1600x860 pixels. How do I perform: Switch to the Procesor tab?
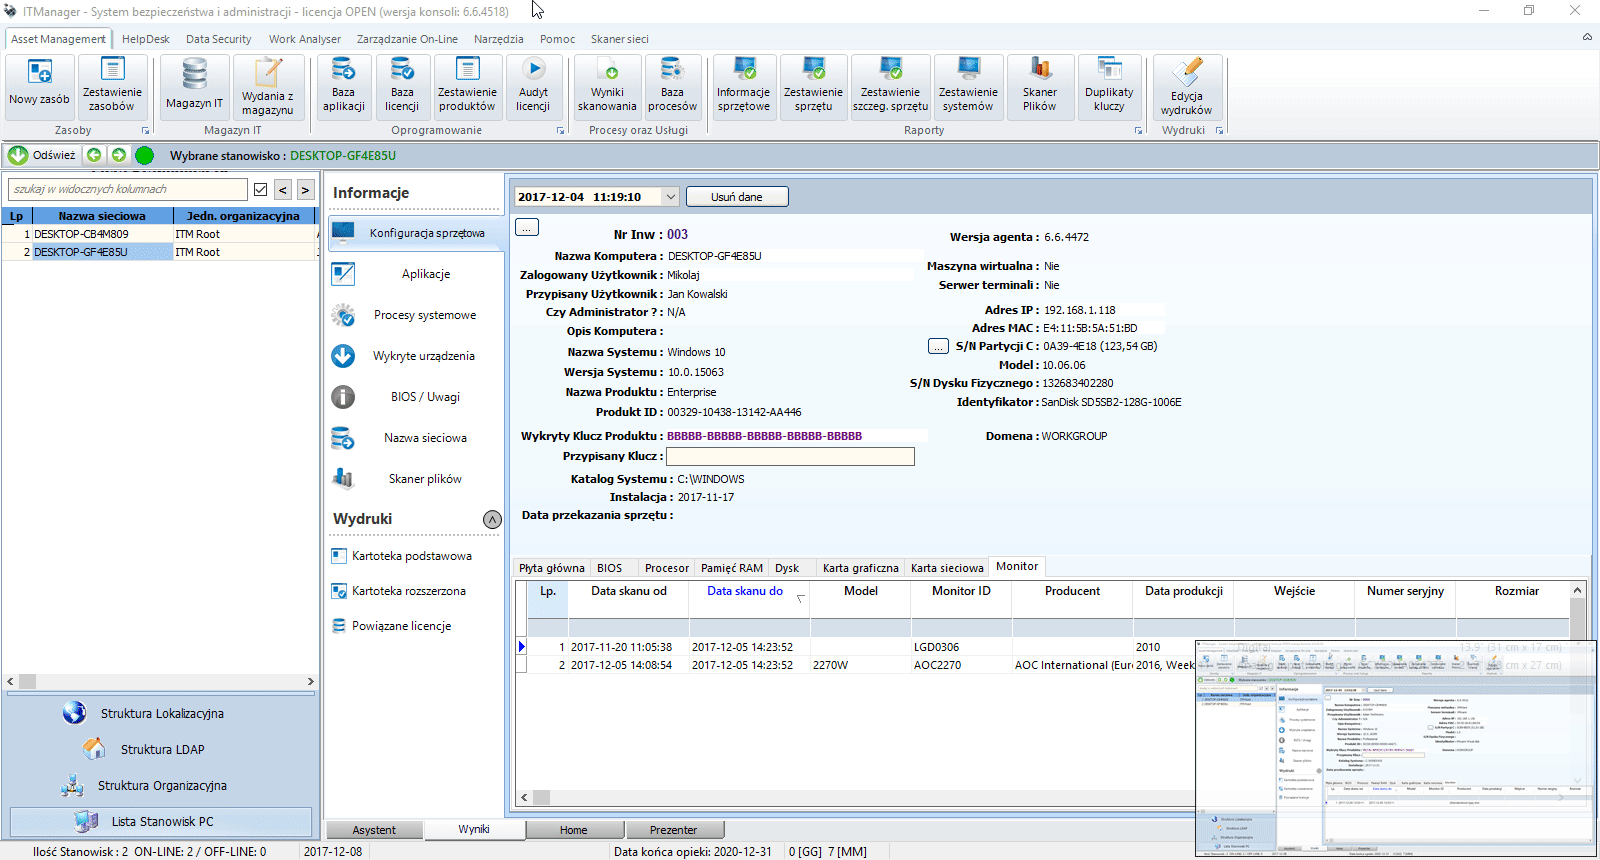click(x=667, y=568)
